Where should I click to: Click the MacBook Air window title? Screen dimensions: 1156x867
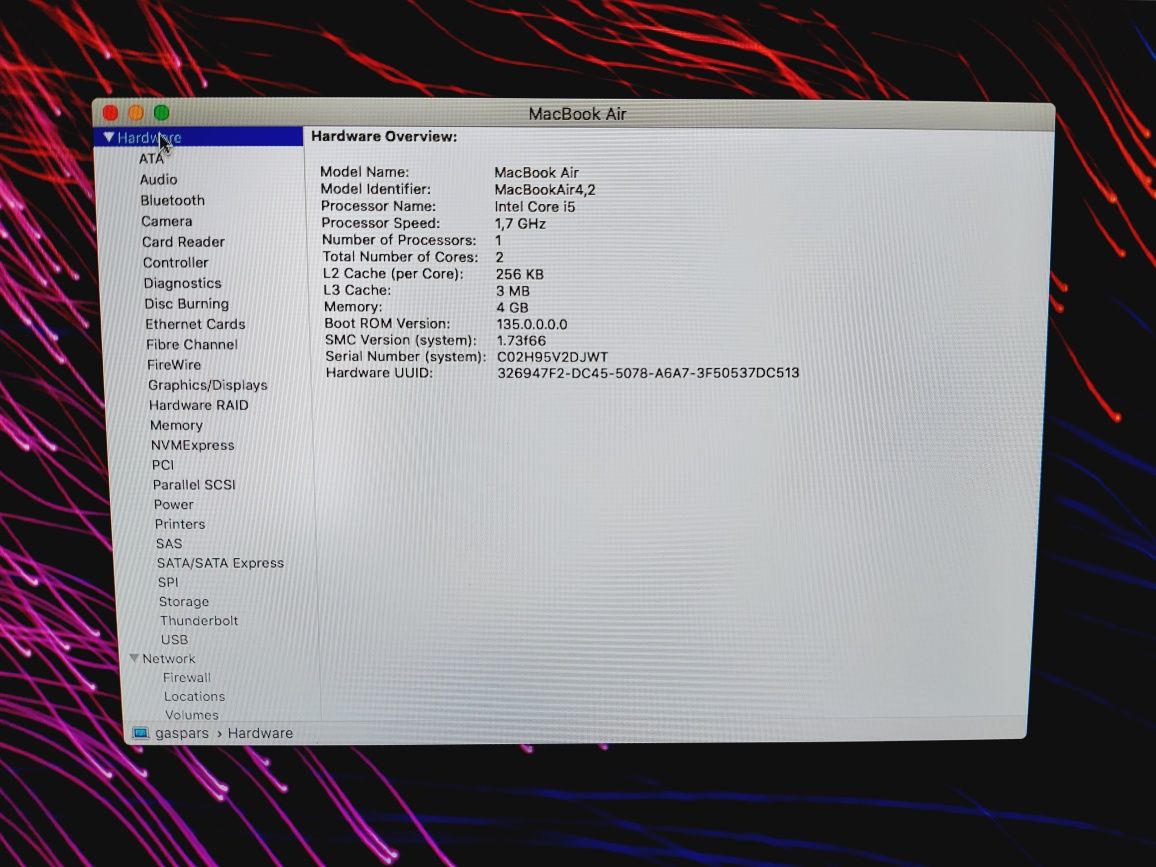point(577,114)
